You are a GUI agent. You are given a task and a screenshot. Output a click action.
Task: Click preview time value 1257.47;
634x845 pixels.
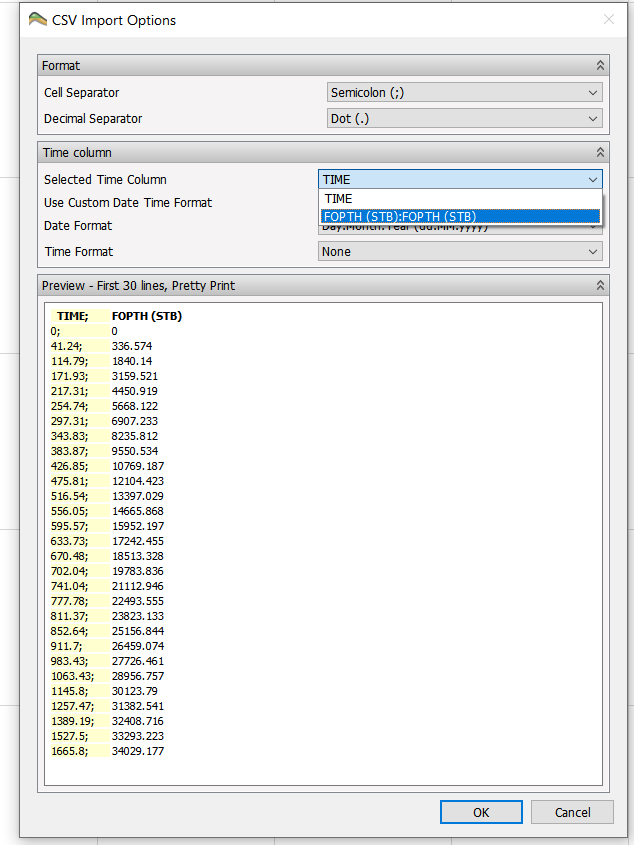point(72,706)
